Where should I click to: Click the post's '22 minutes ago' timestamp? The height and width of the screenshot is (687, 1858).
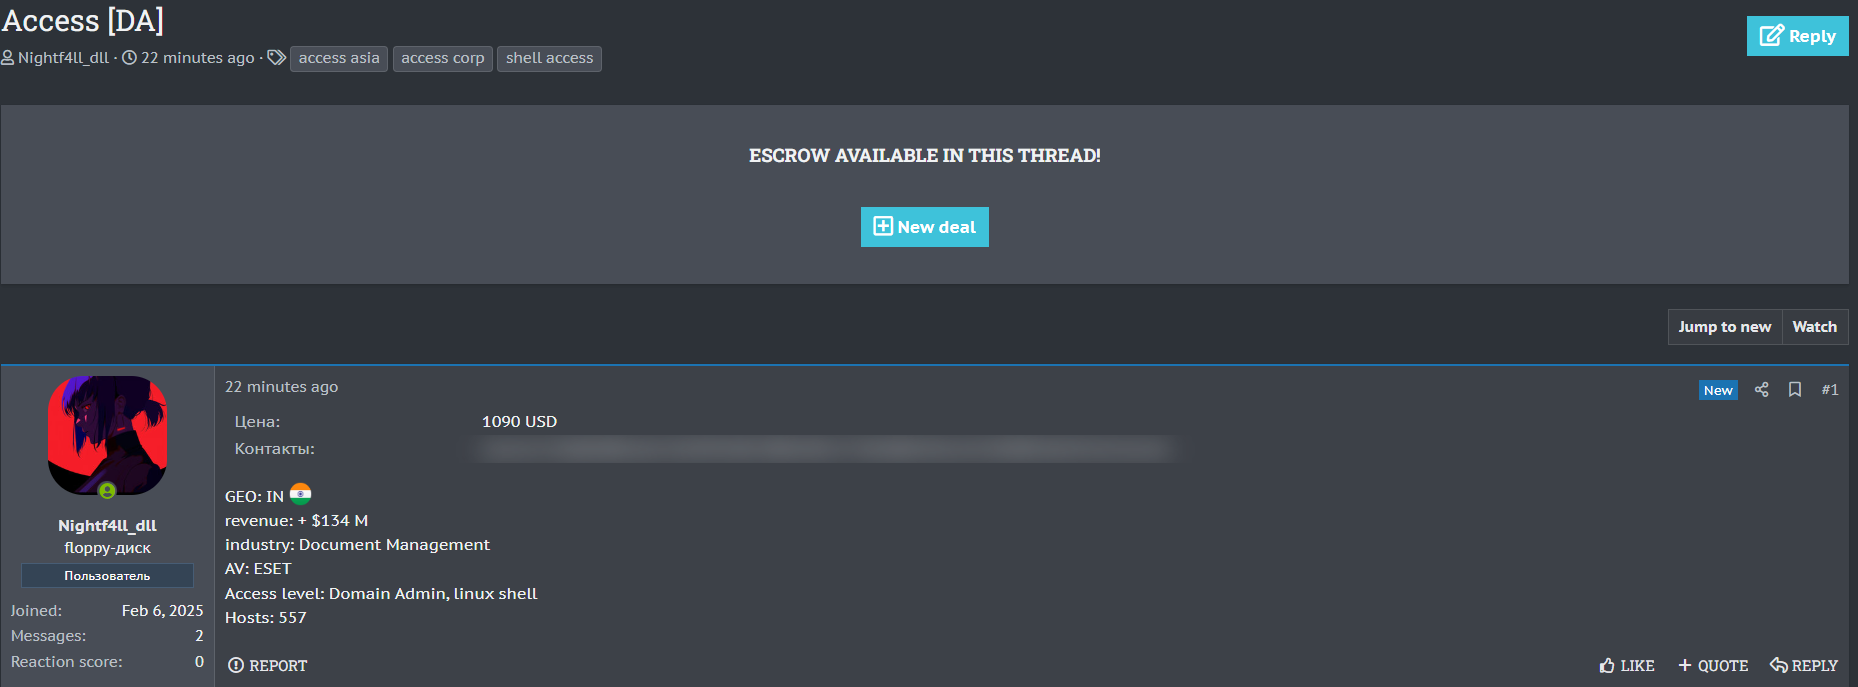tap(281, 387)
